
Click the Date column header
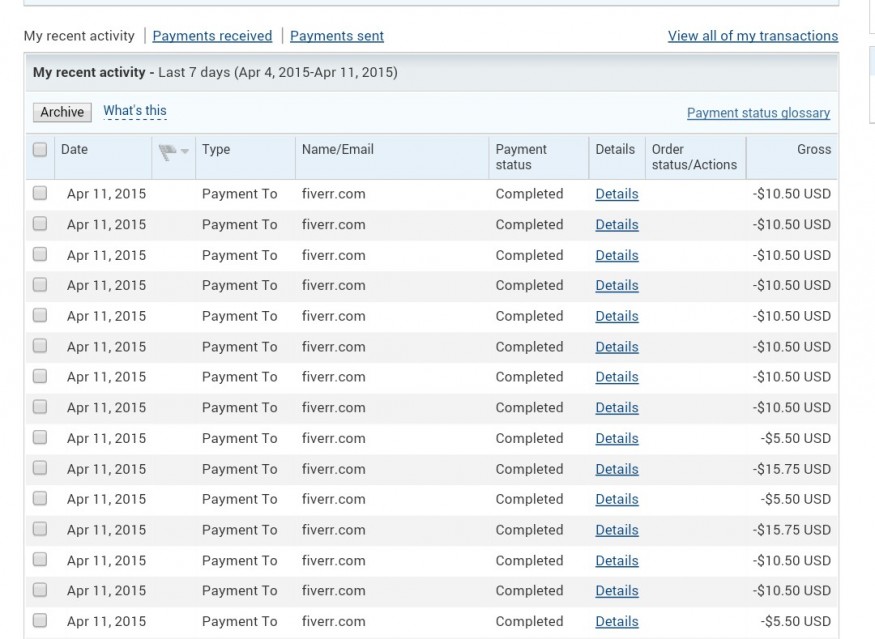tap(74, 150)
